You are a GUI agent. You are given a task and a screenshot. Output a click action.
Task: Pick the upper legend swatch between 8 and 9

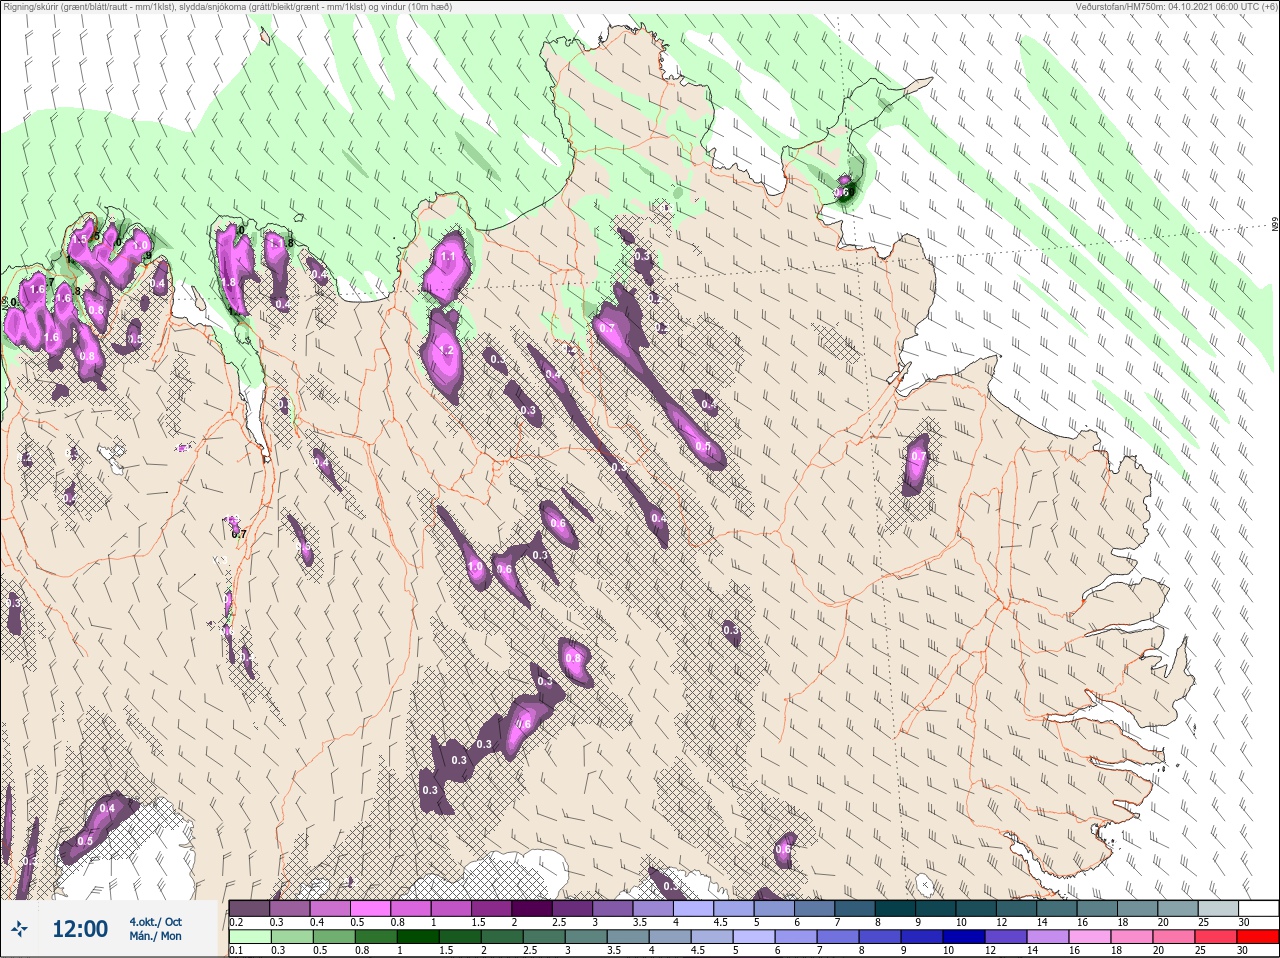coord(895,909)
